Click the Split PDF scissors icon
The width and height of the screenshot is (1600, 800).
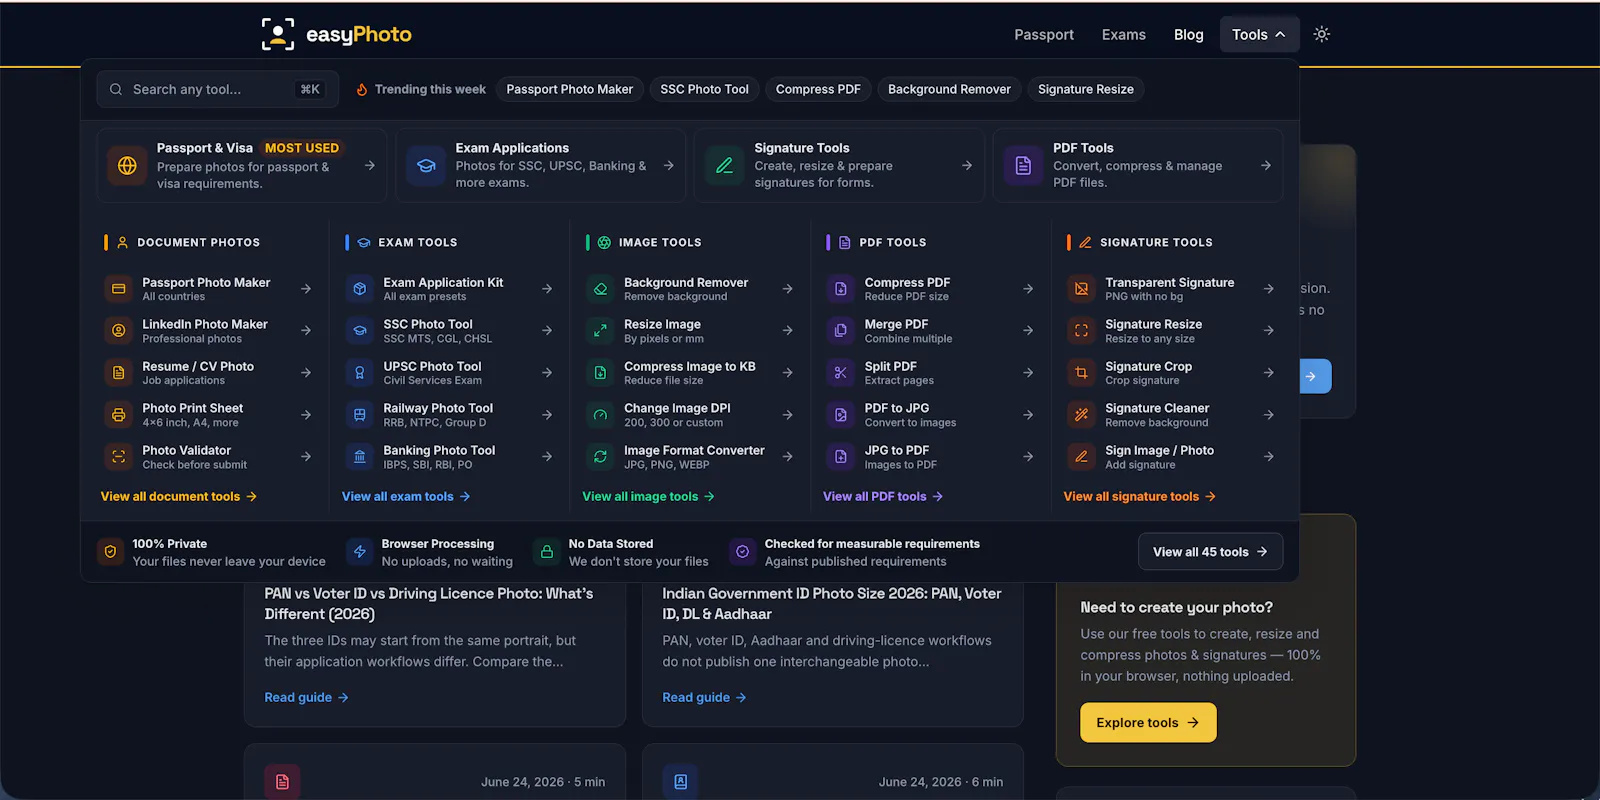tap(841, 372)
